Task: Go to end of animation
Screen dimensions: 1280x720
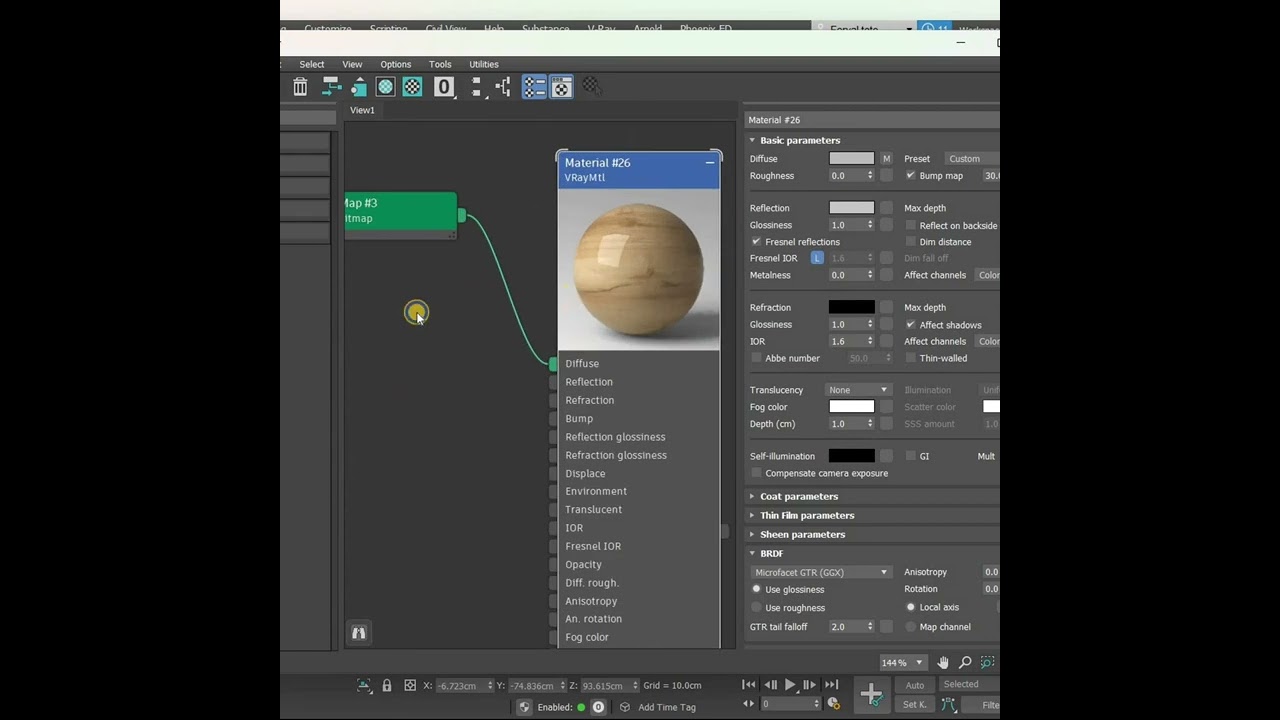Action: (x=831, y=685)
